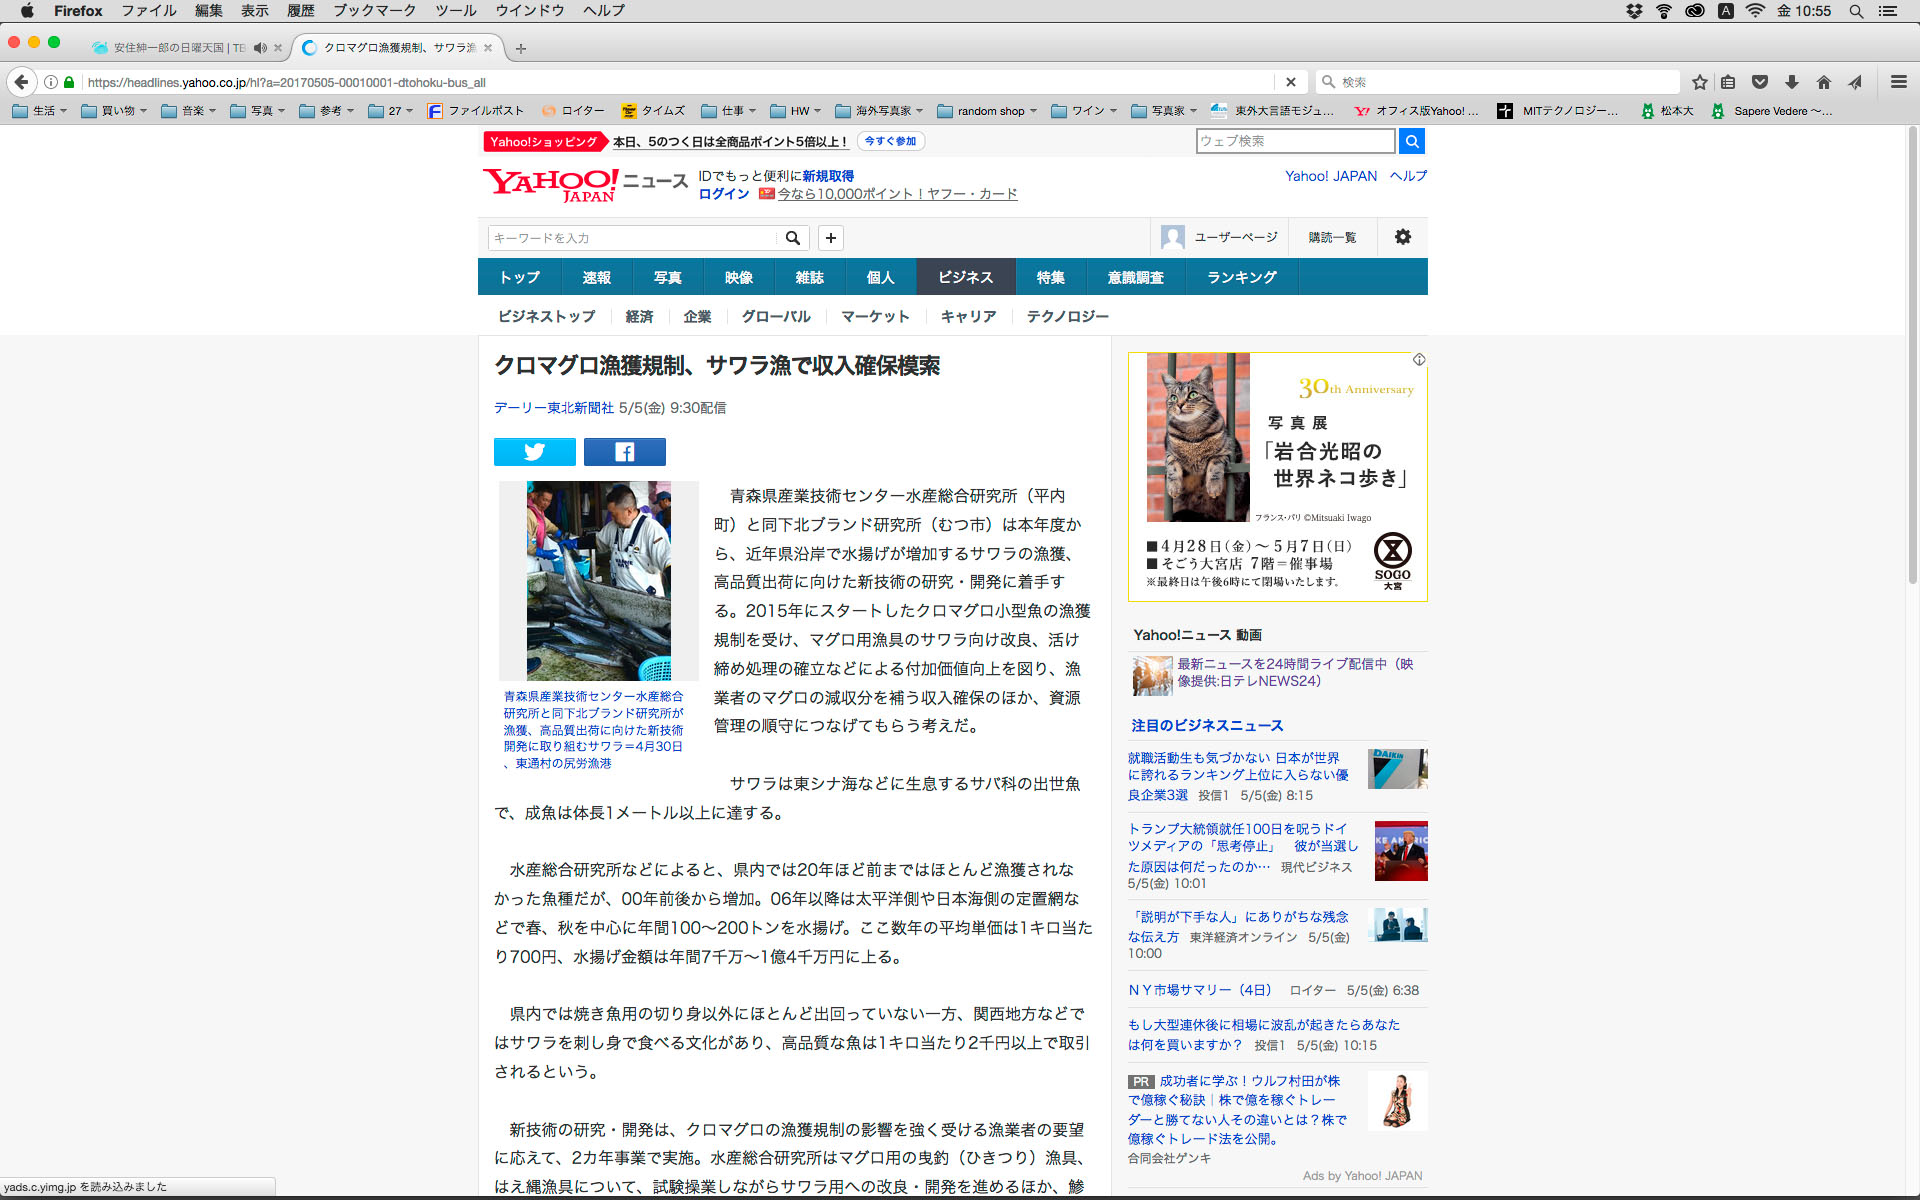Go back with the browser back arrow
Viewport: 1920px width, 1200px height.
[x=22, y=82]
